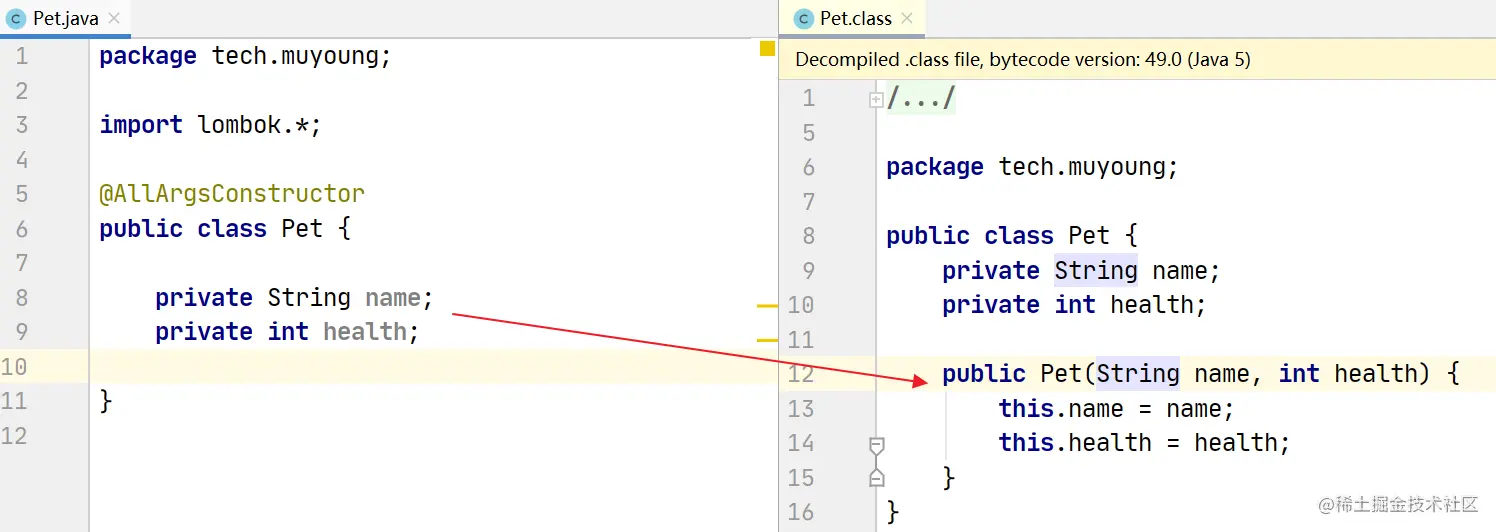Click the decompiled class file notification banner

(x=1137, y=60)
